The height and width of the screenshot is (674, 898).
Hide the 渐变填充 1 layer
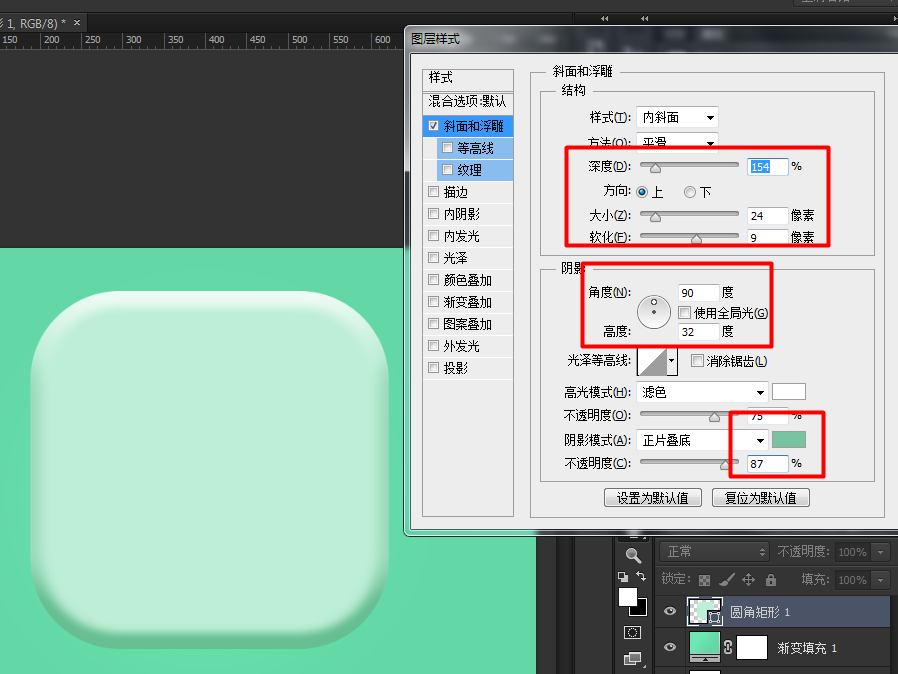click(669, 648)
